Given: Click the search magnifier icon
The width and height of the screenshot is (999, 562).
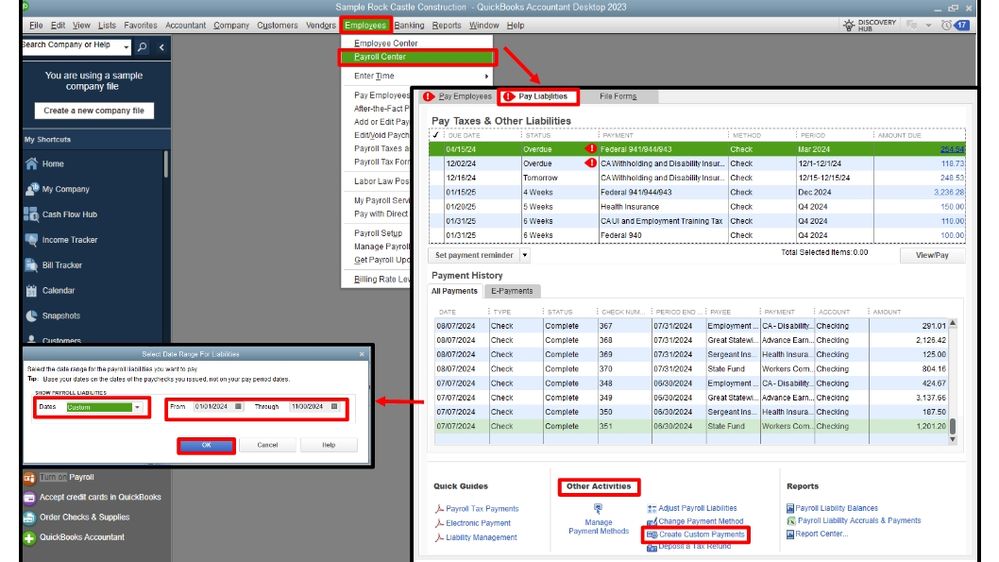Looking at the screenshot, I should 142,47.
